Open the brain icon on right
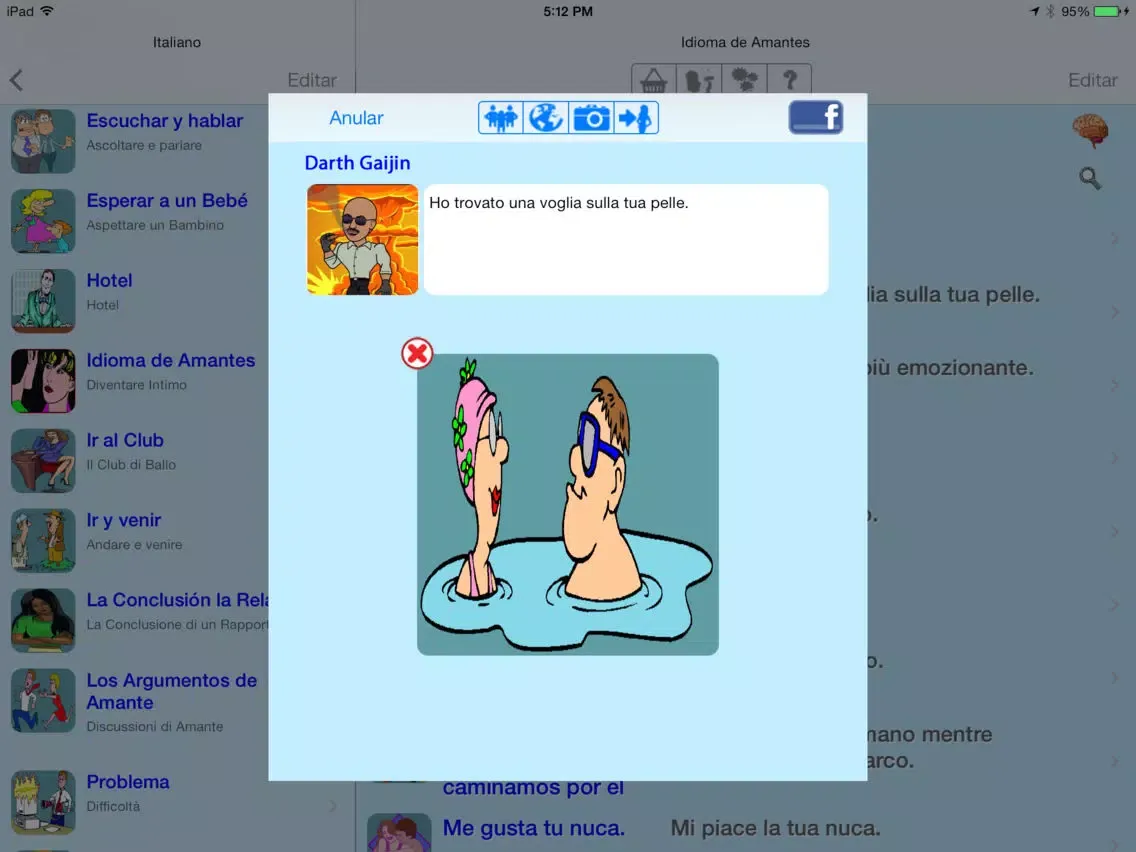The height and width of the screenshot is (852, 1136). point(1090,130)
